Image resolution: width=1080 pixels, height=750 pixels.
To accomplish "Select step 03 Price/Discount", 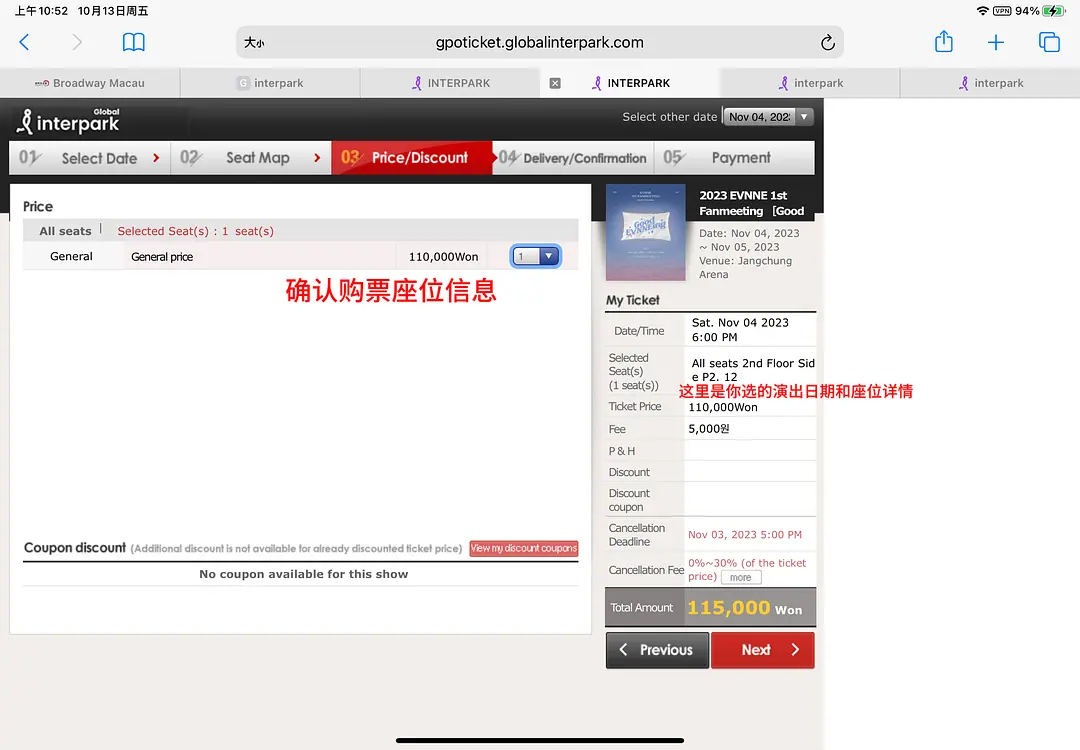I will click(412, 158).
